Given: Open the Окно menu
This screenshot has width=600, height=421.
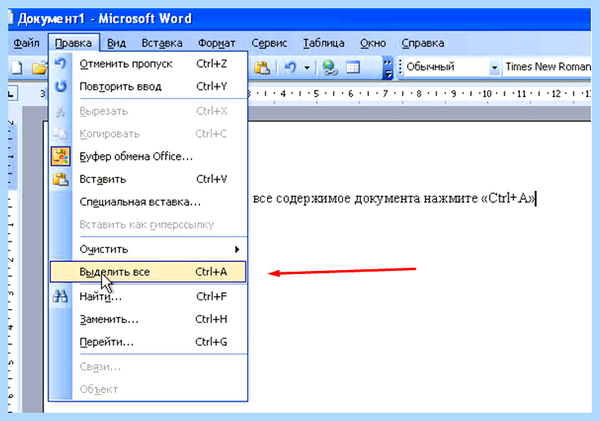Looking at the screenshot, I should (373, 43).
